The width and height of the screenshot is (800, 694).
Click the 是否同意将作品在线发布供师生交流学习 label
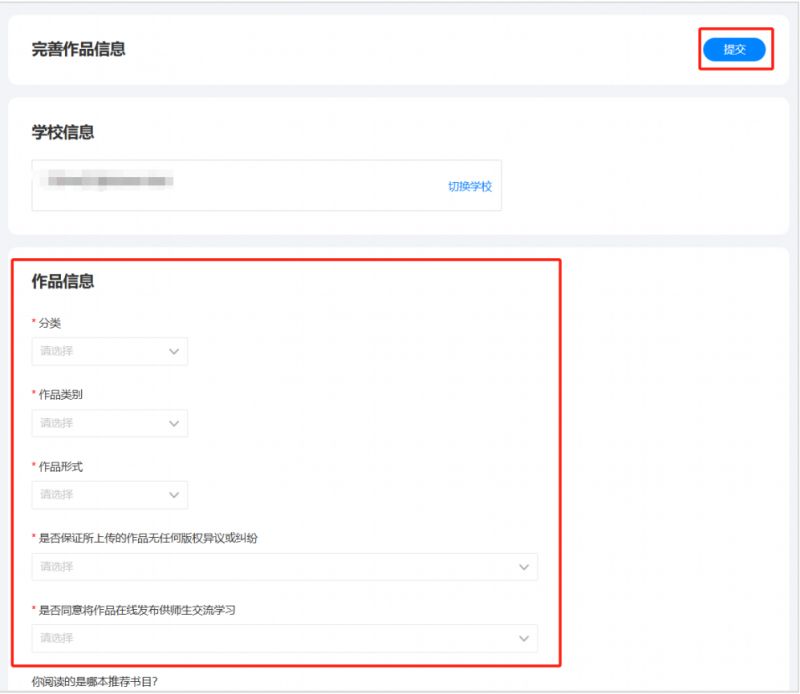[x=137, y=610]
